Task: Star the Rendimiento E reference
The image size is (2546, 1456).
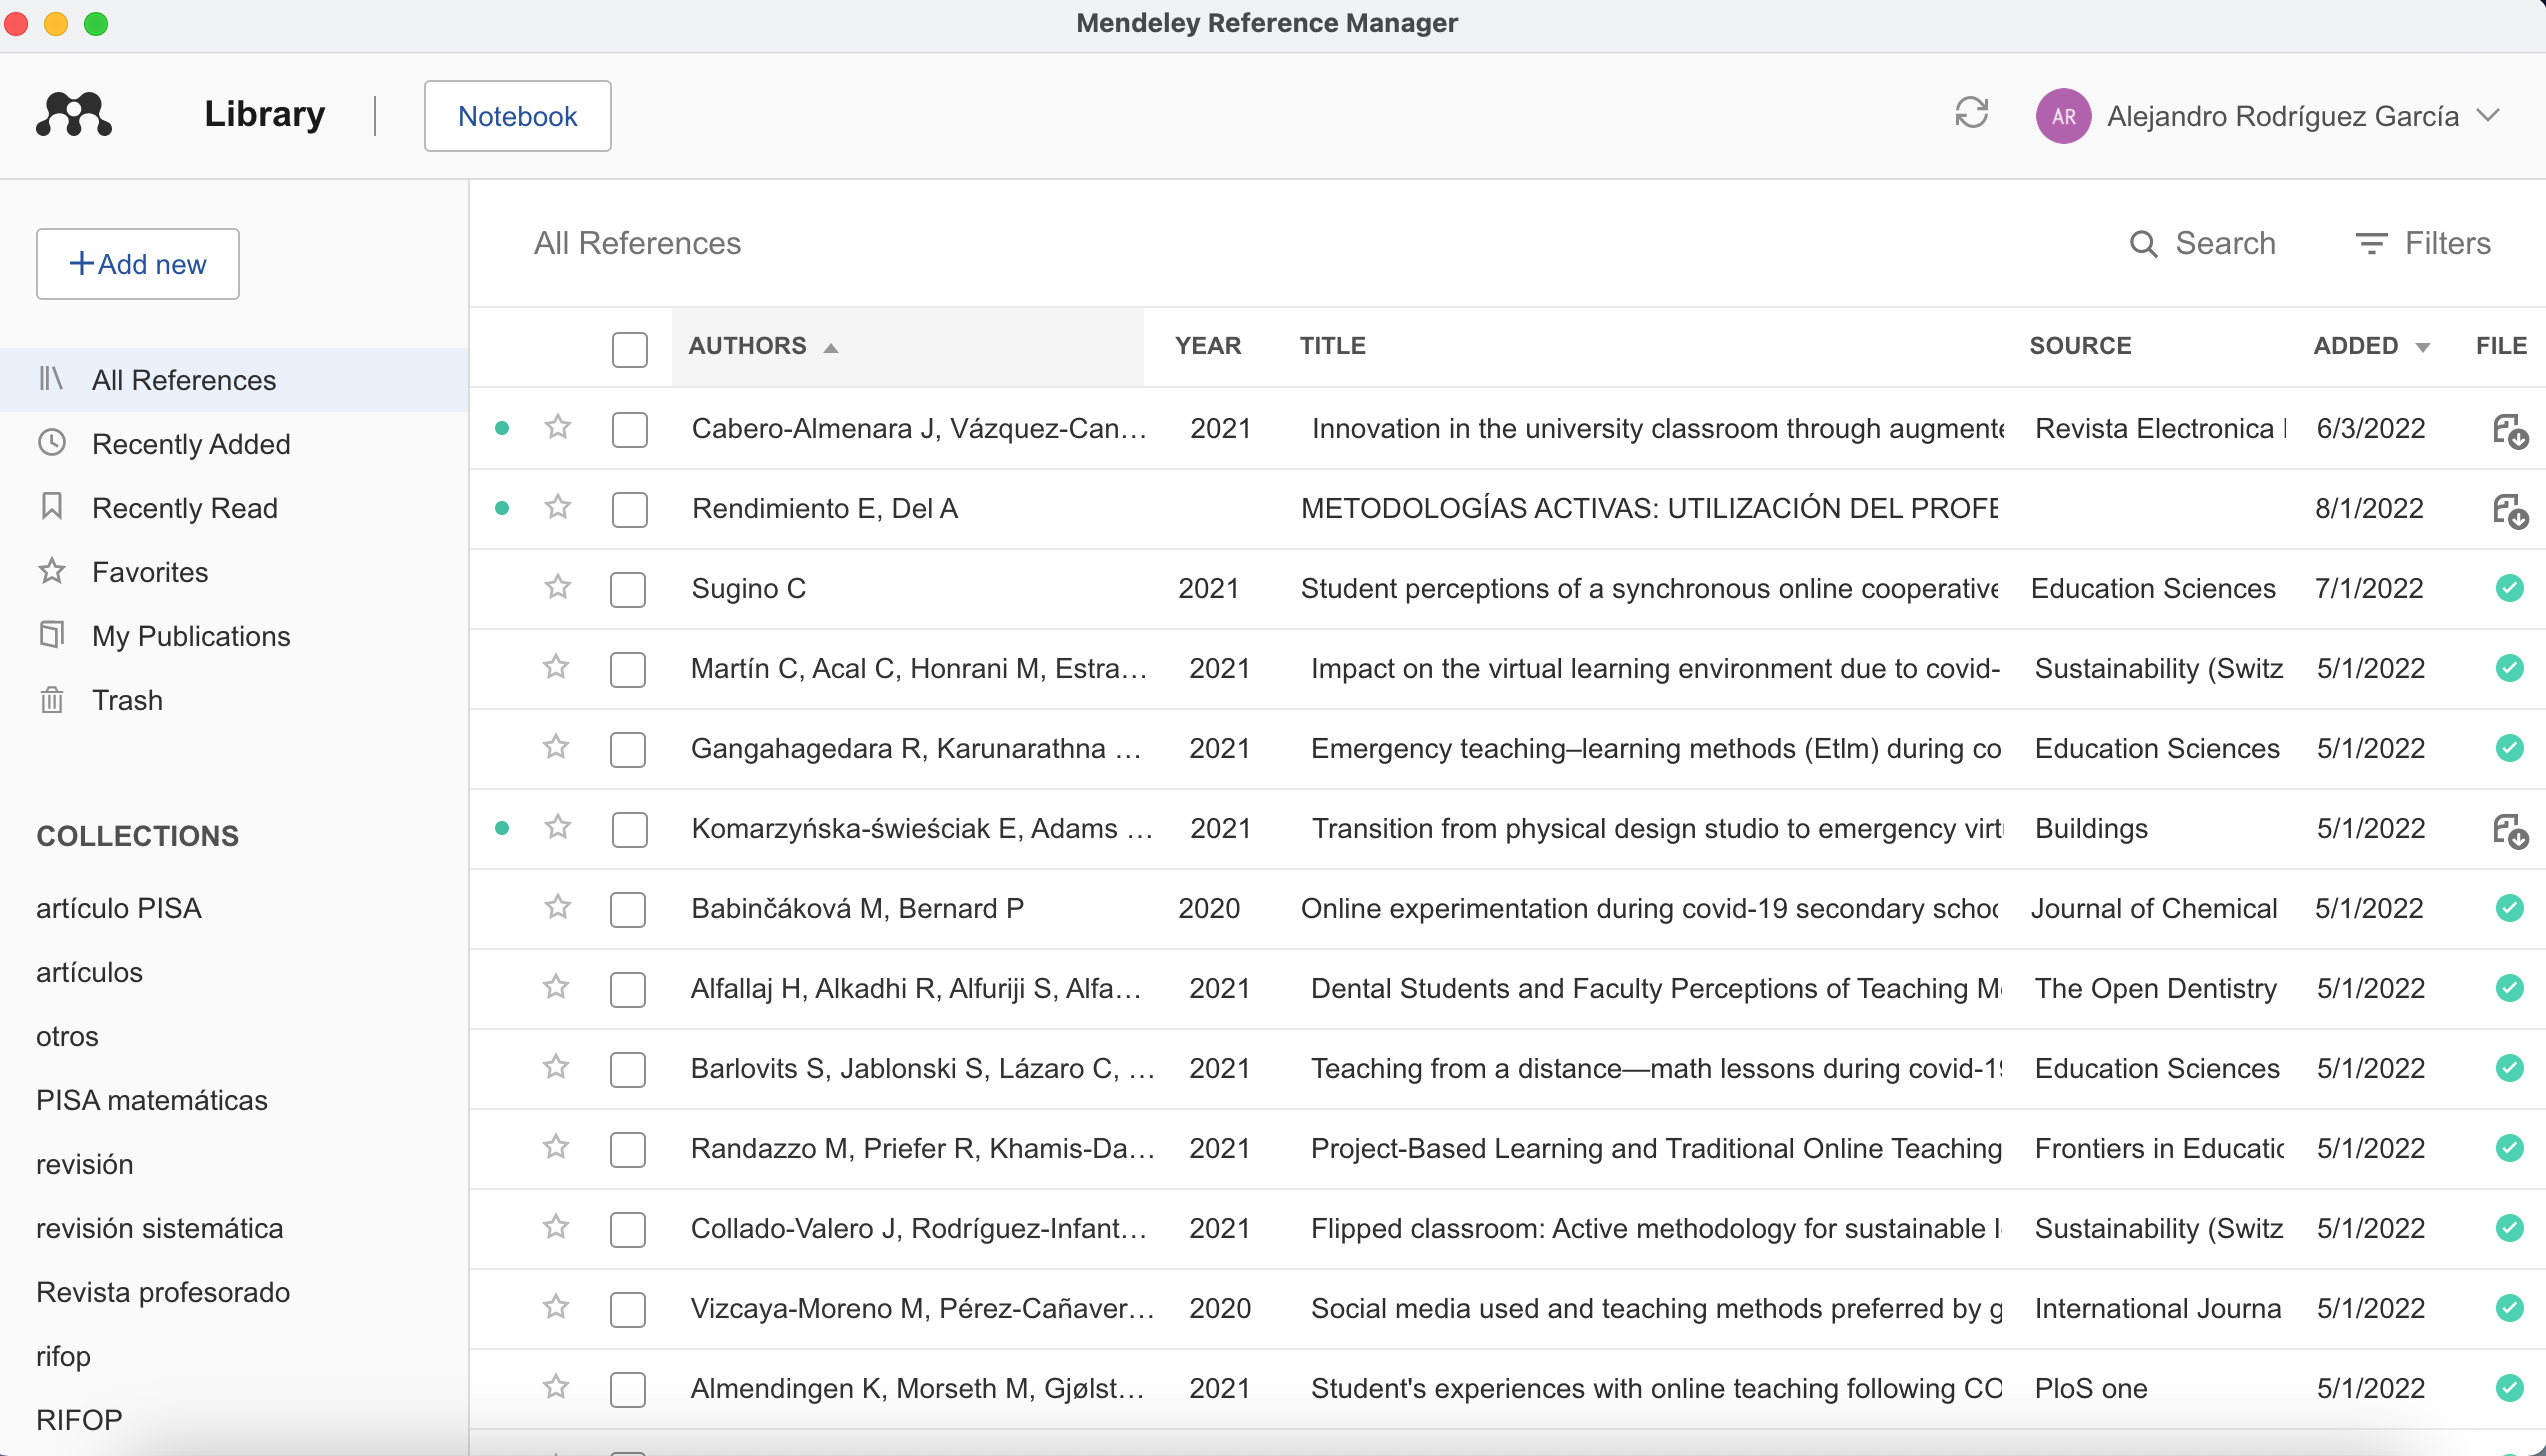Action: tap(558, 507)
